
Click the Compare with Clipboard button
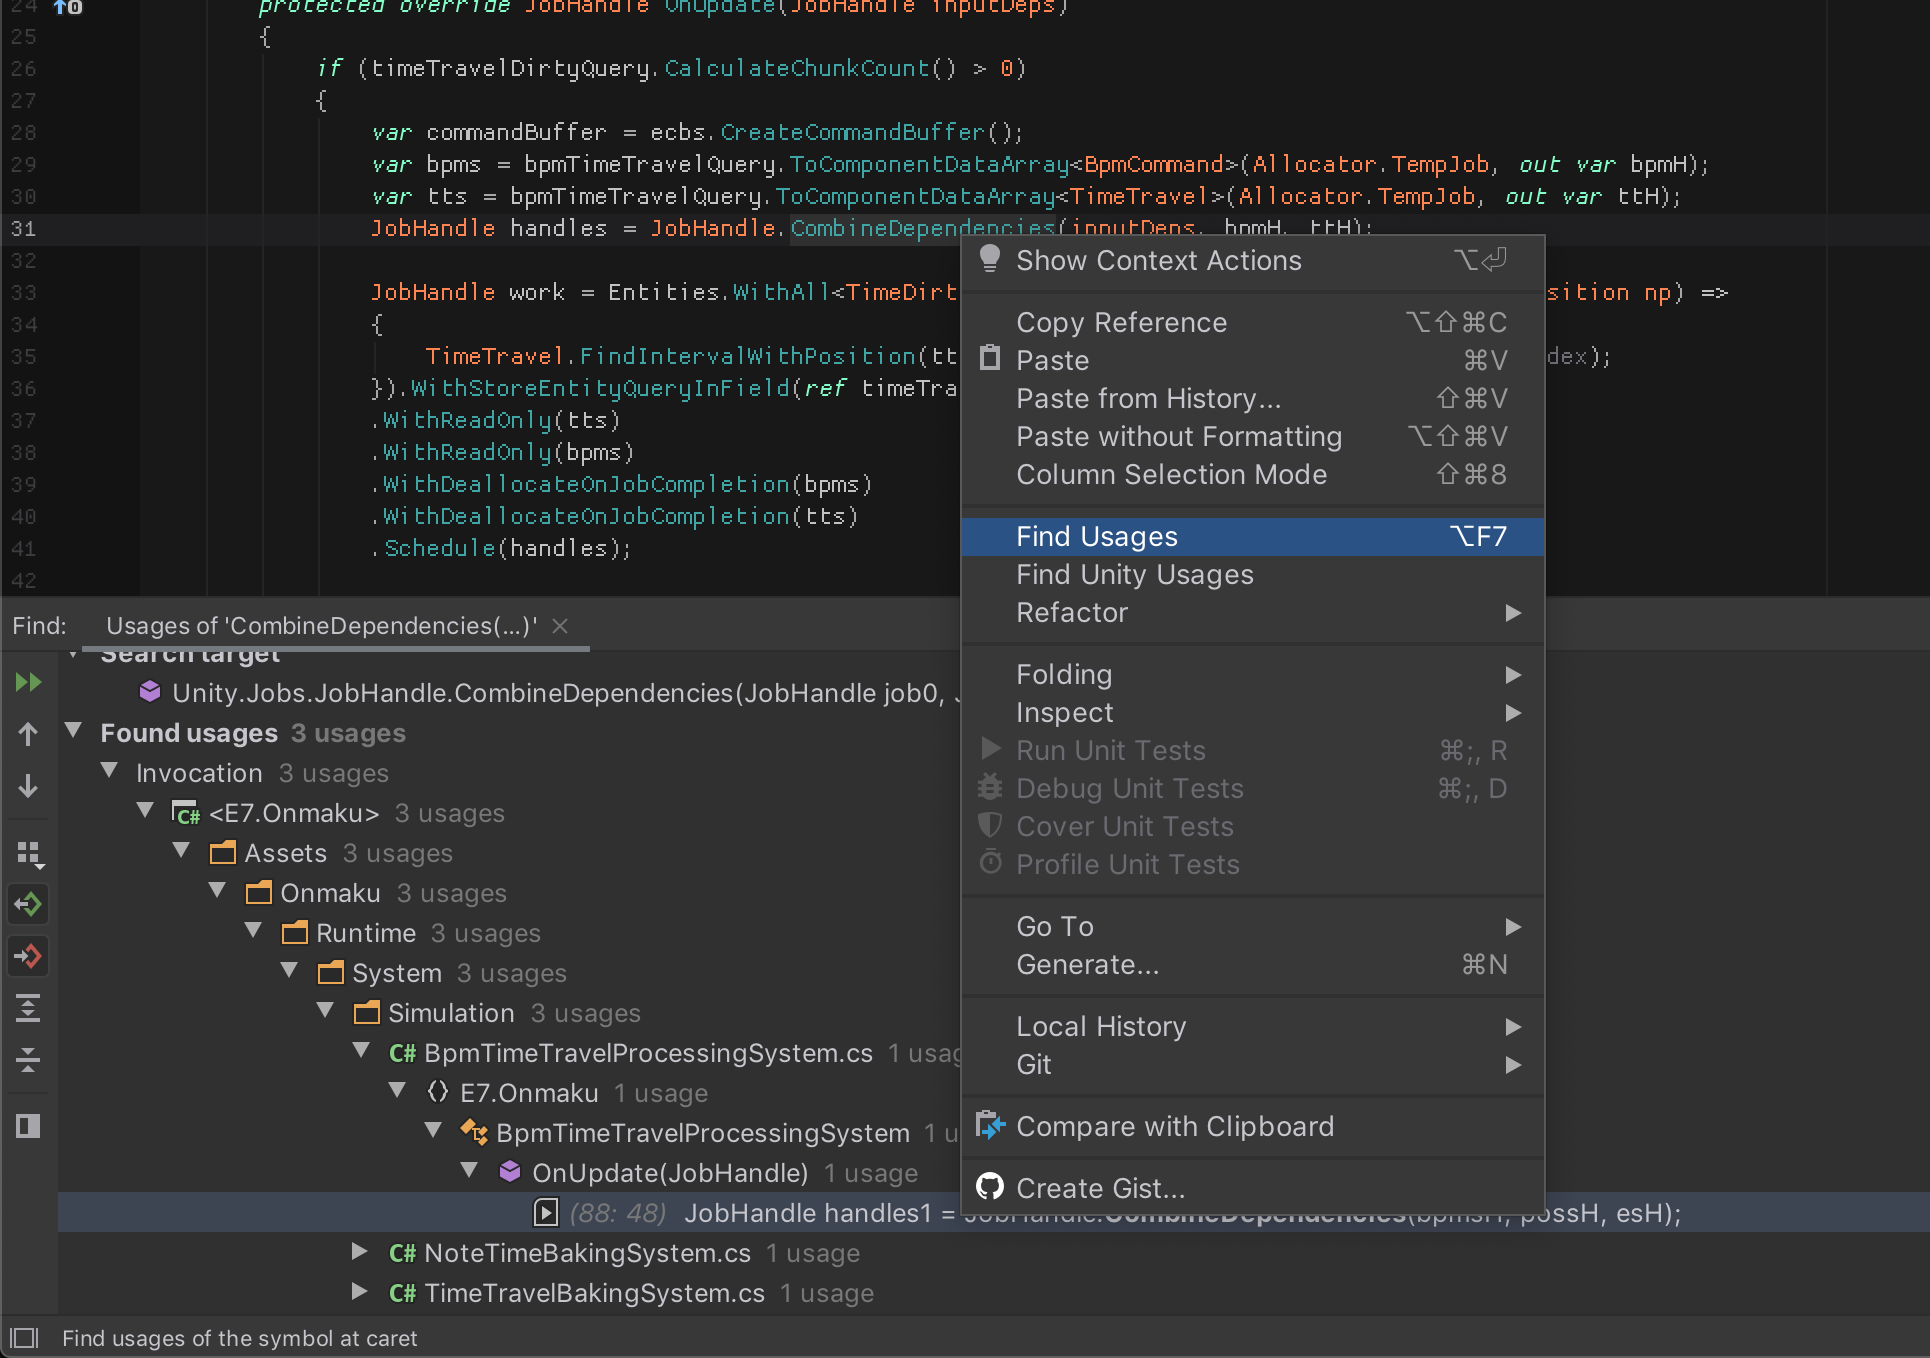(x=1174, y=1127)
